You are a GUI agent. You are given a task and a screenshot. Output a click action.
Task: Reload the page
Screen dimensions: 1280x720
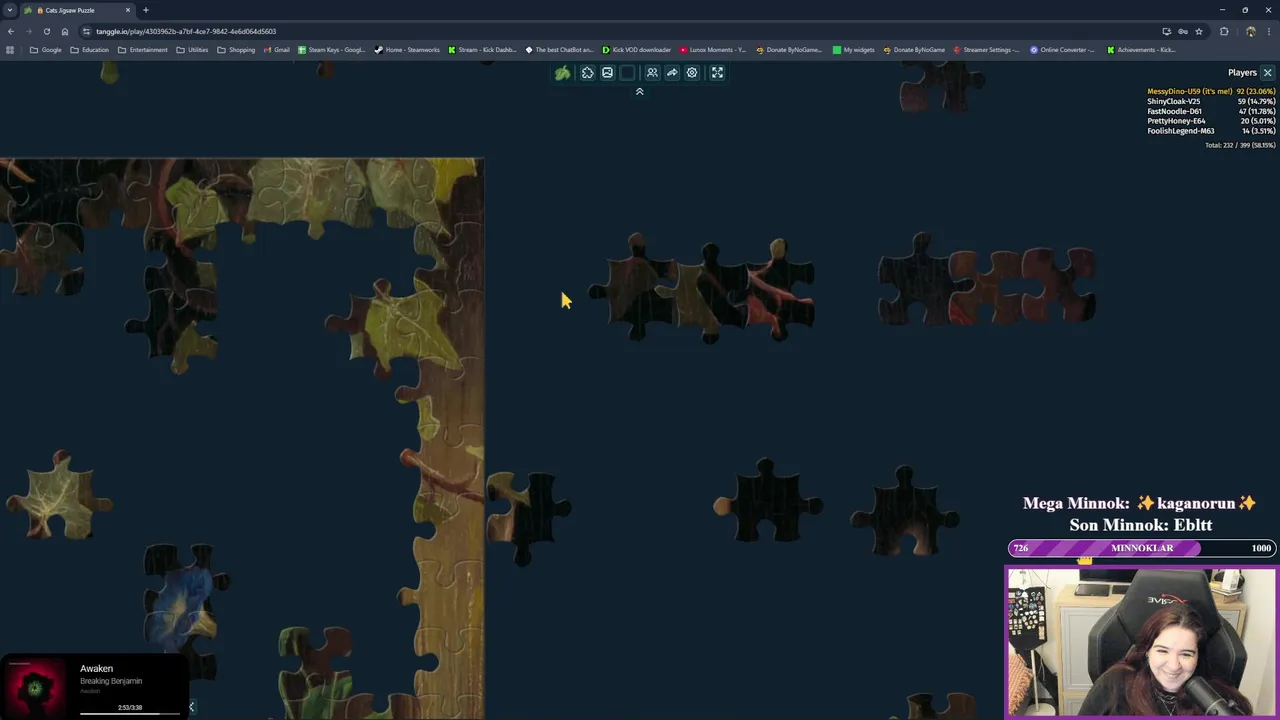click(x=46, y=31)
